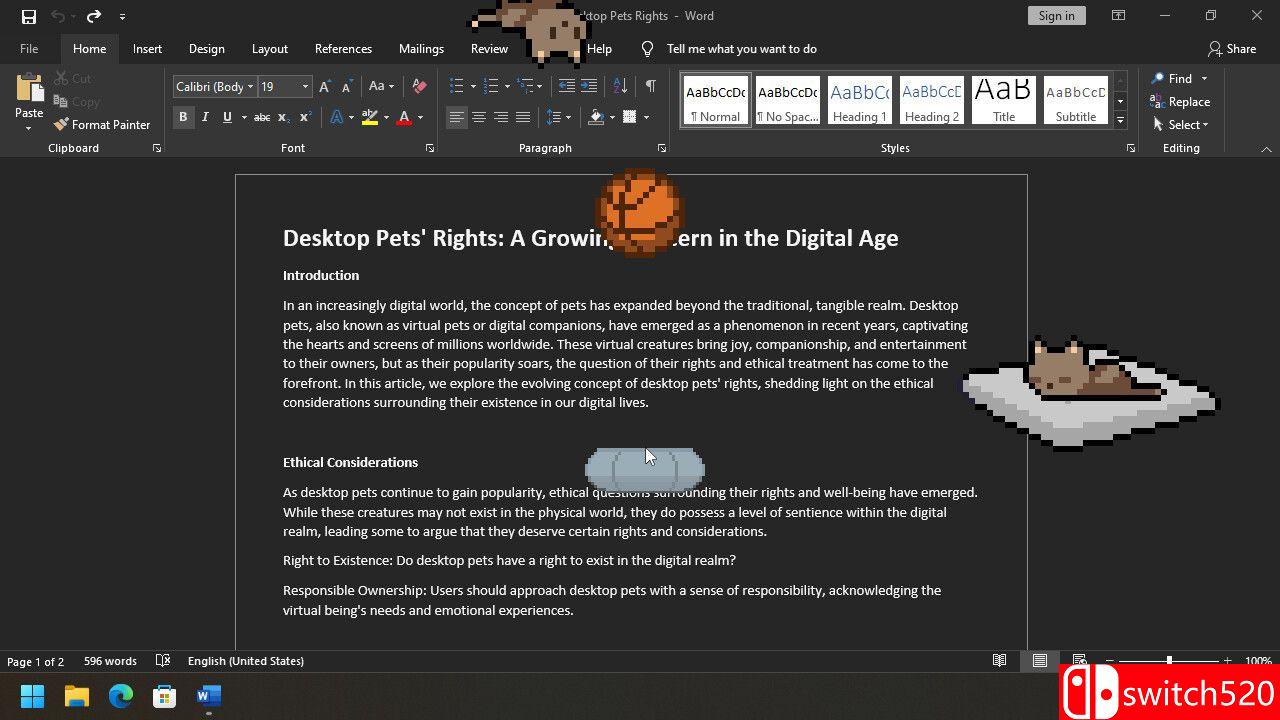Open the References tab
The image size is (1280, 720).
(x=343, y=49)
